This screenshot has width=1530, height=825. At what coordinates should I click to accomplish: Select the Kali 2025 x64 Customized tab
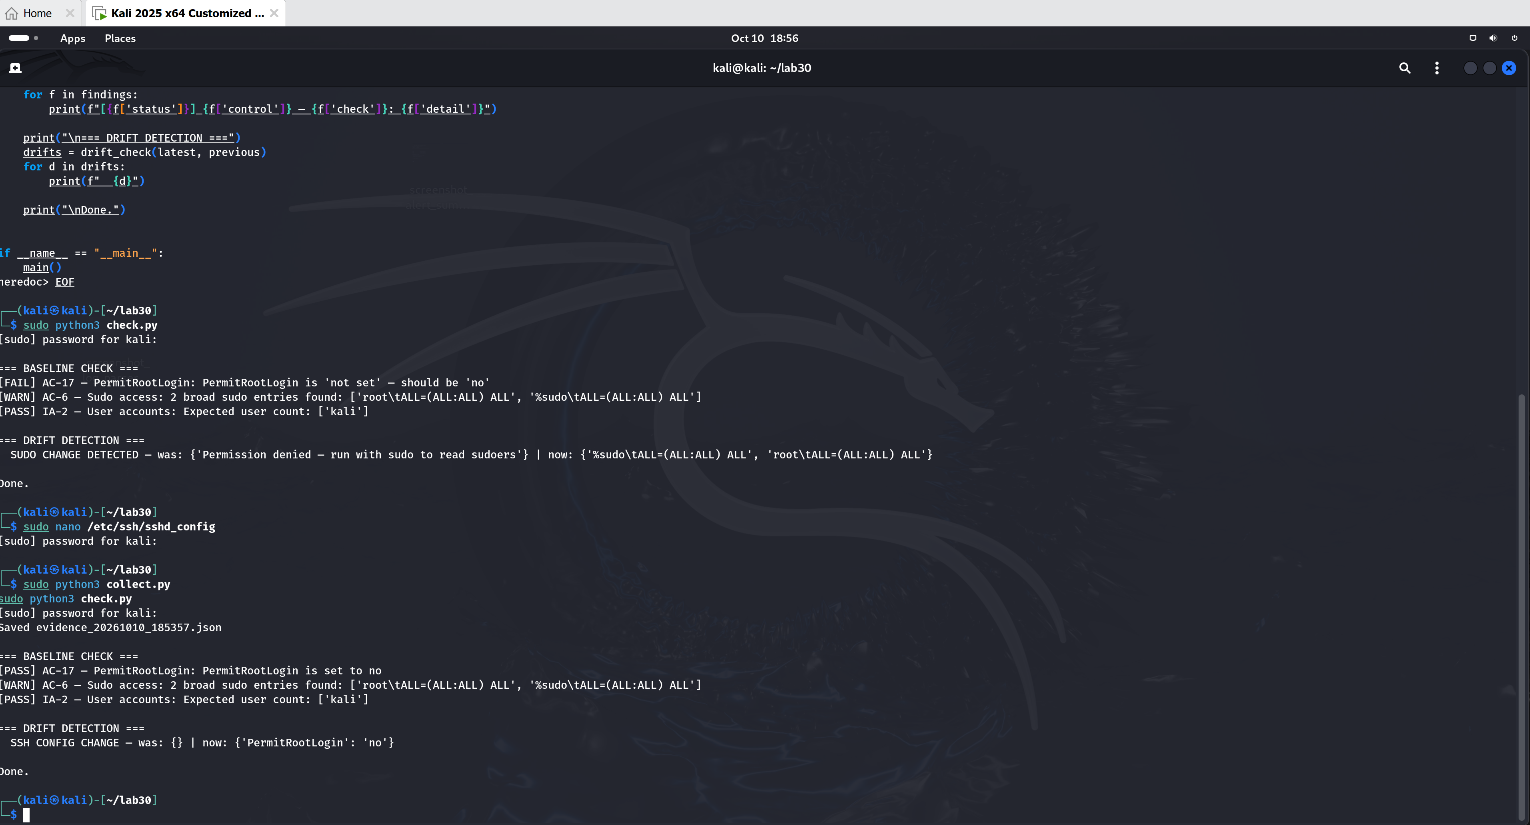[x=185, y=13]
